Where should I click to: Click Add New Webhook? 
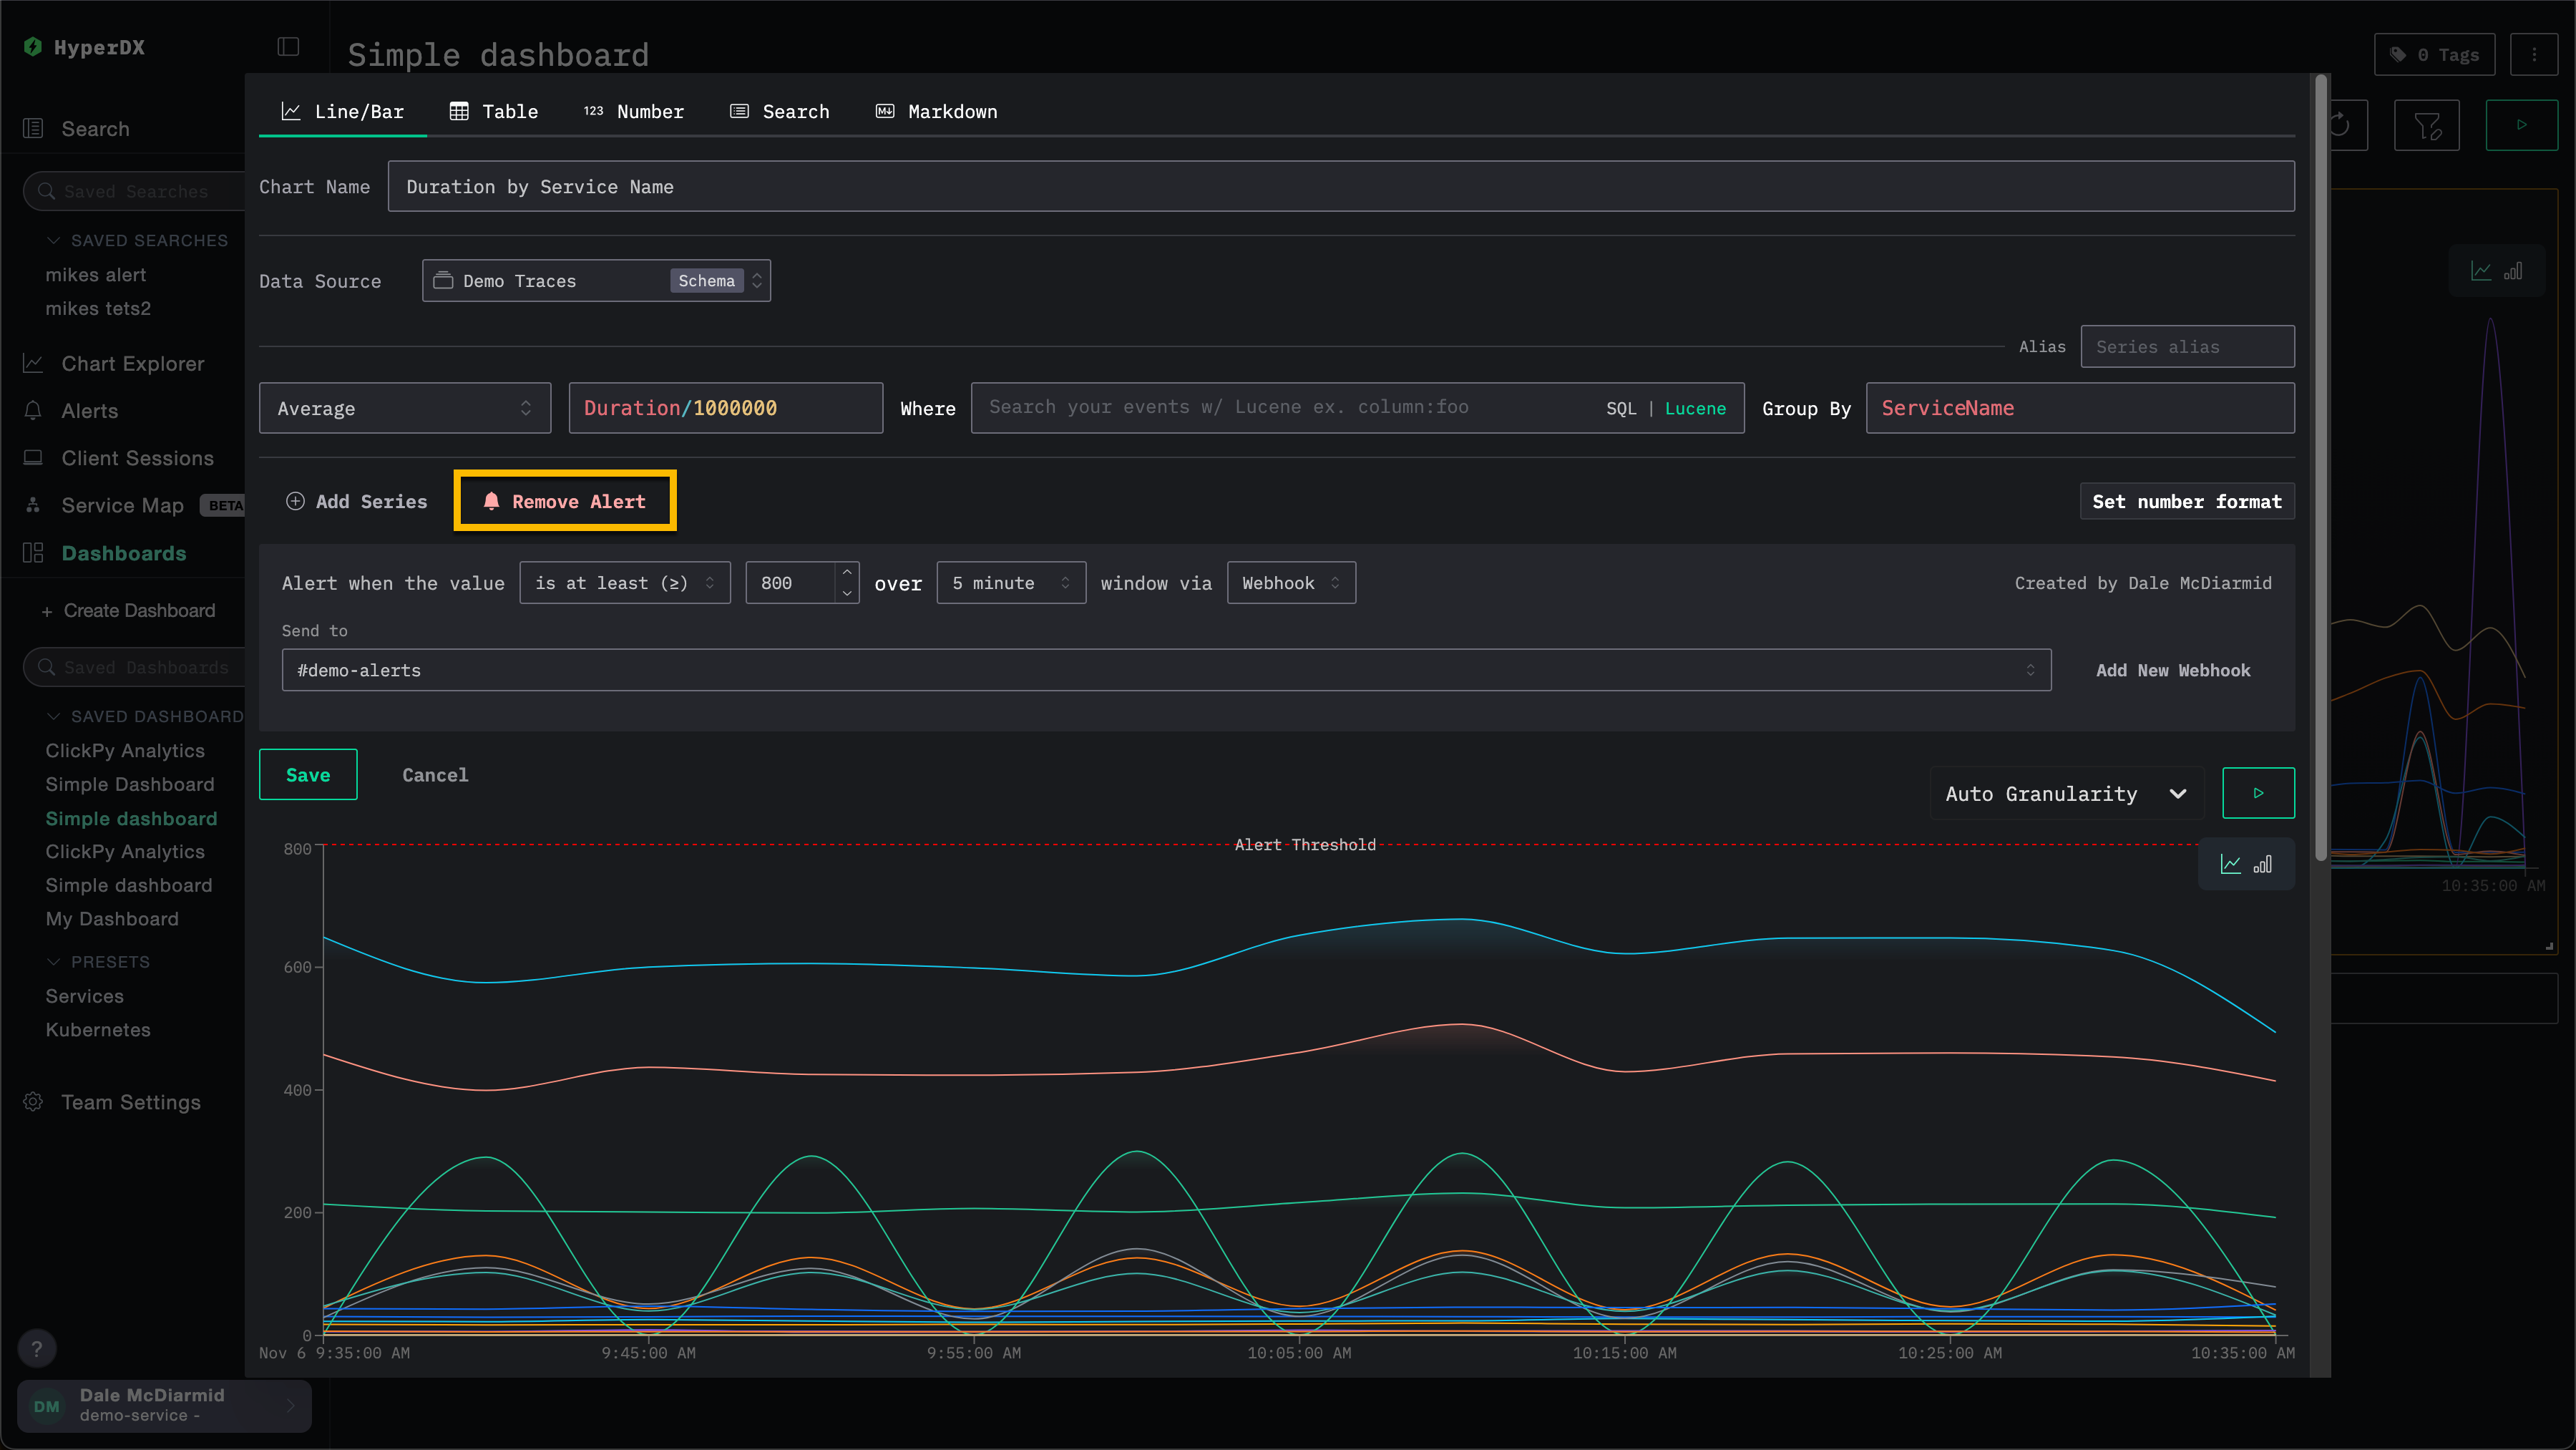click(2172, 670)
